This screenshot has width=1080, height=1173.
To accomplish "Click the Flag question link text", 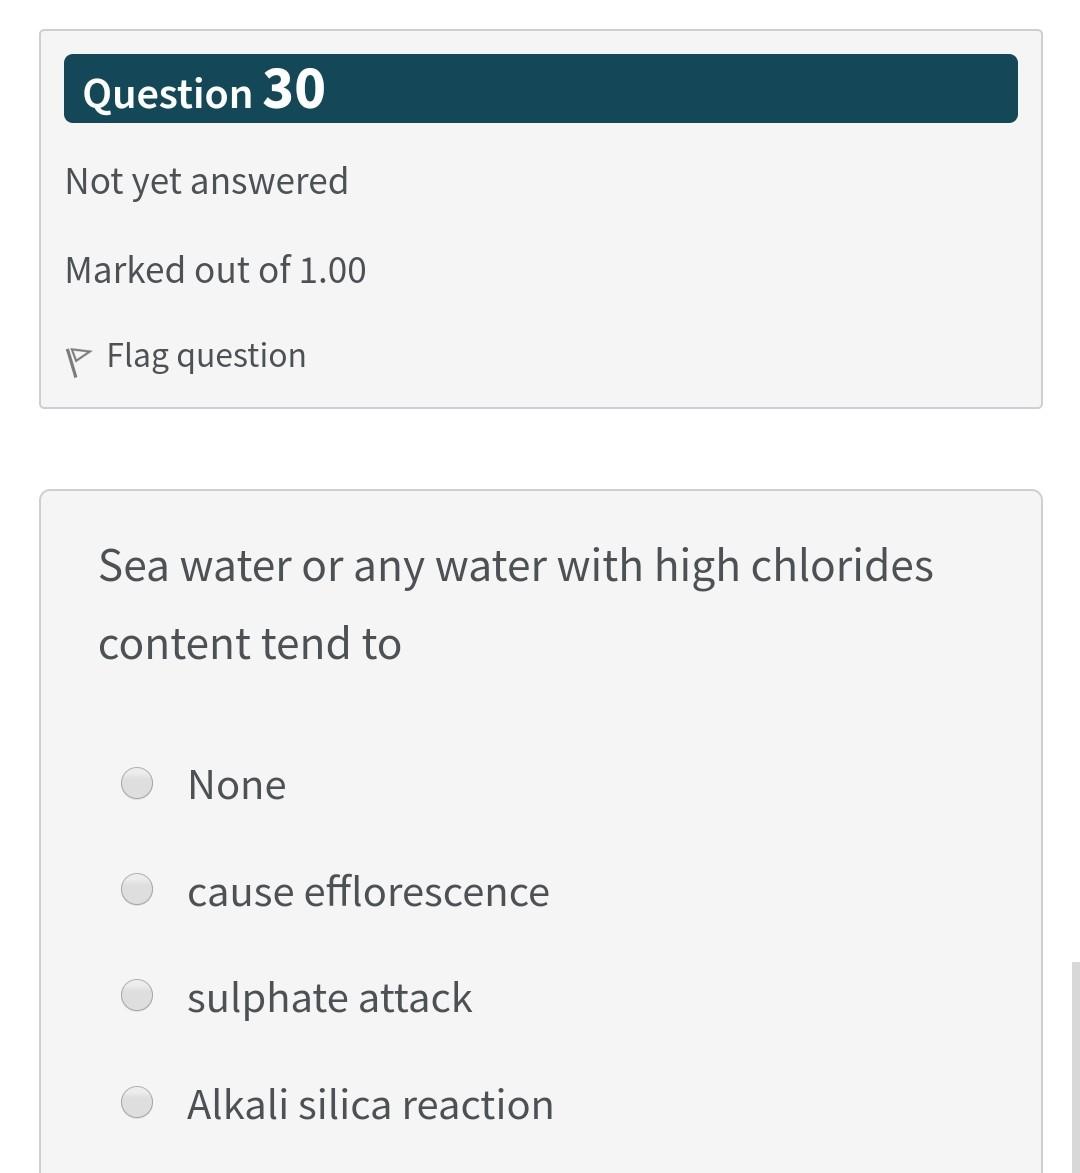I will click(206, 356).
